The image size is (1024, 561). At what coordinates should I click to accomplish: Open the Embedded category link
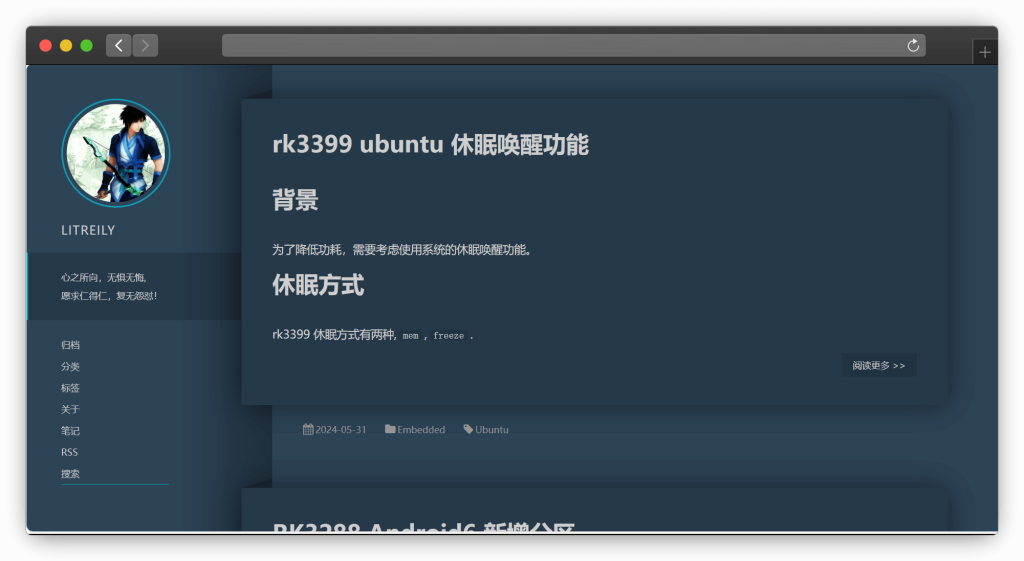[421, 430]
